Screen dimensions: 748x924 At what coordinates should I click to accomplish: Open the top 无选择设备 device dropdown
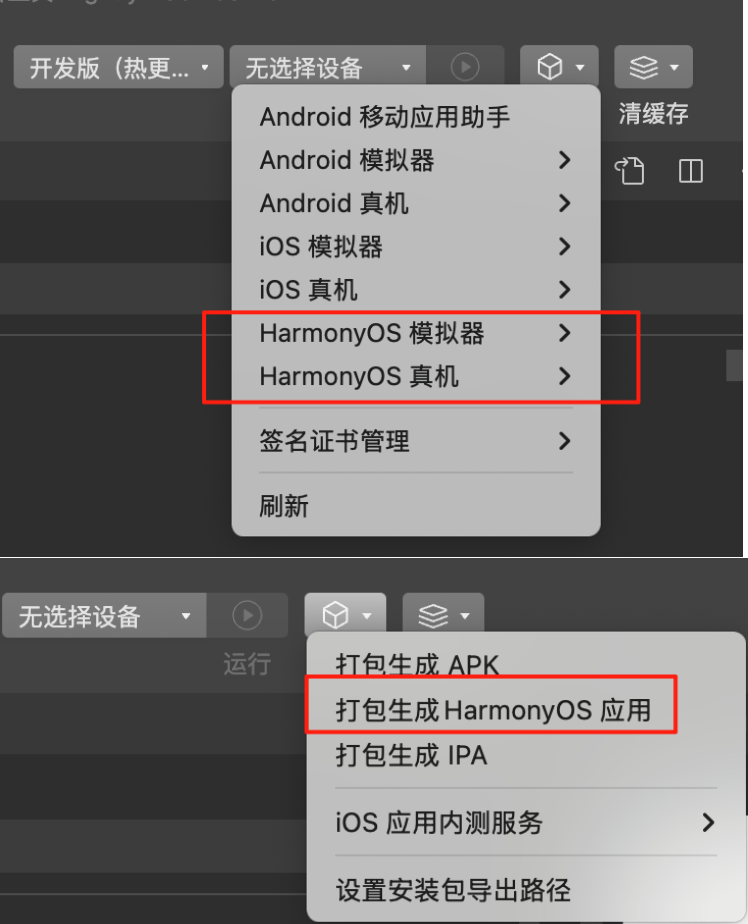328,67
